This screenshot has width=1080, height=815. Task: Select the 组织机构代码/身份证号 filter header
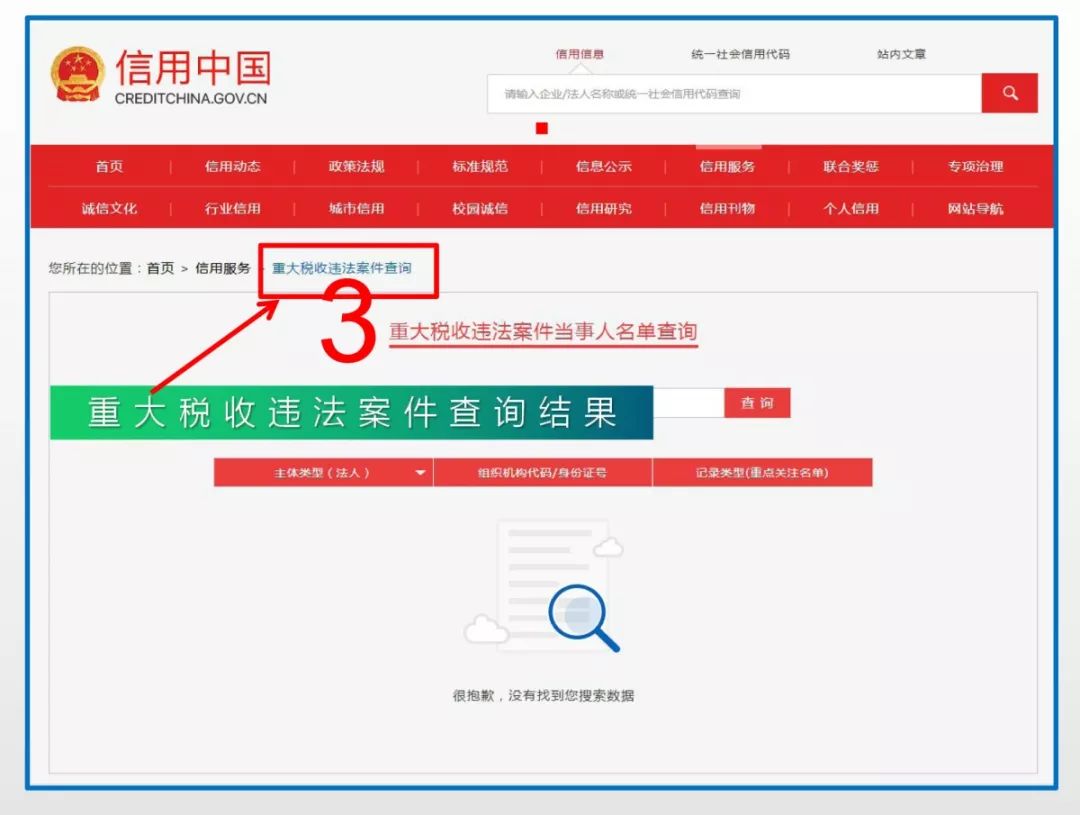click(543, 471)
